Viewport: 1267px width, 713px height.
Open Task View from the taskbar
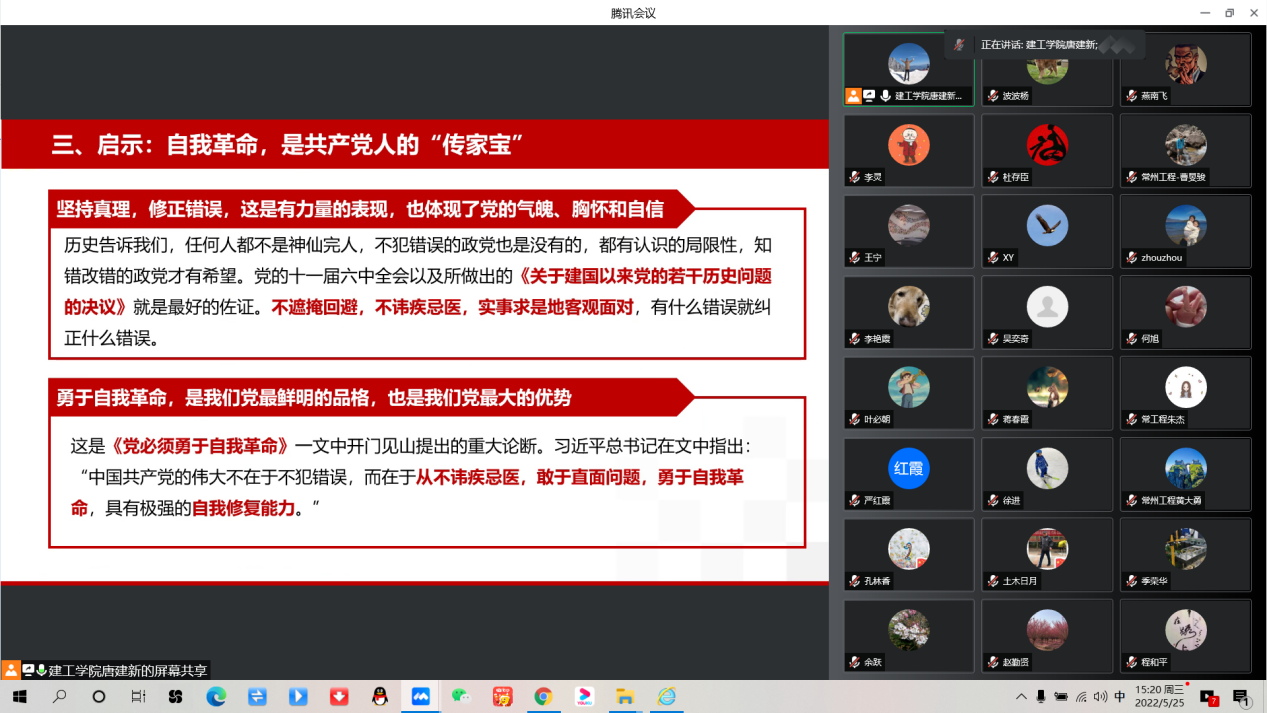pos(138,696)
